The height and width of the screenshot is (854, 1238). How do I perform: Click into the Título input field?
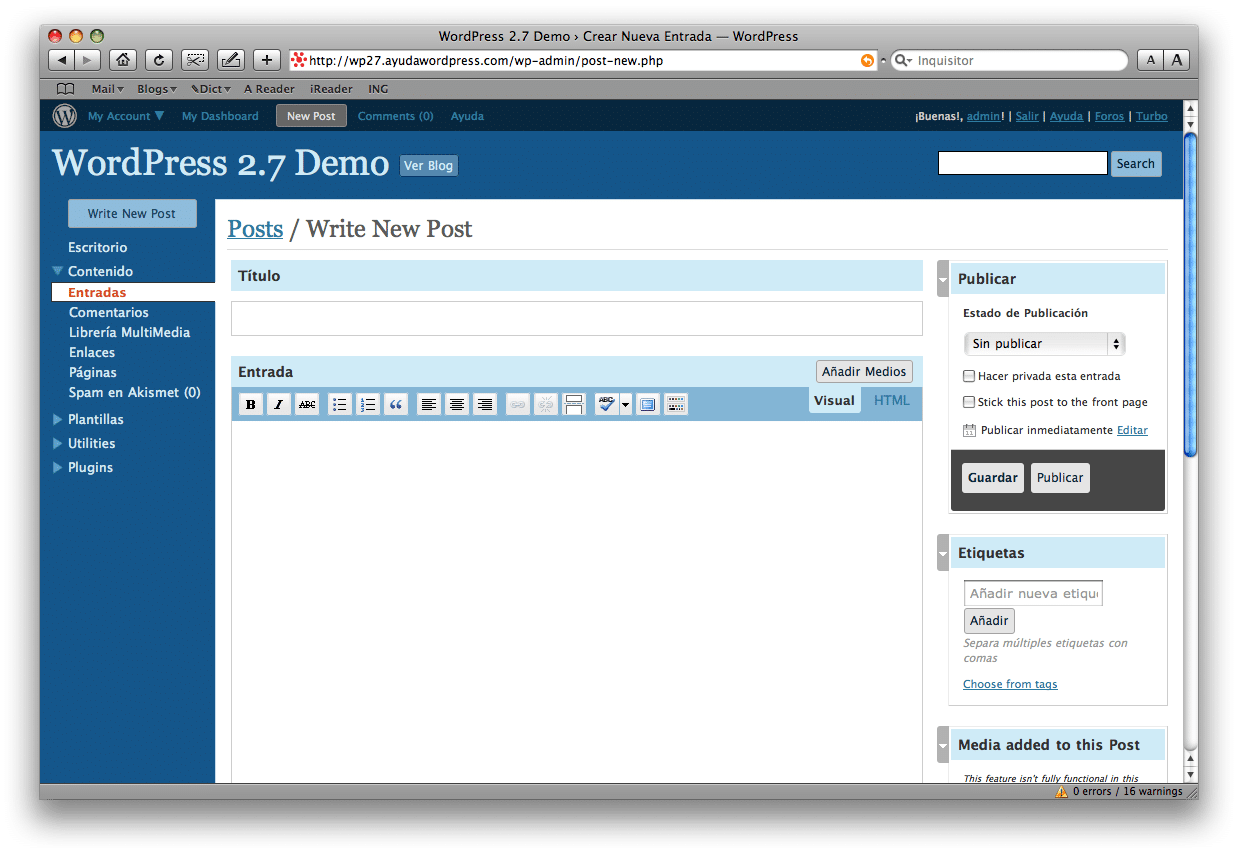pyautogui.click(x=576, y=319)
